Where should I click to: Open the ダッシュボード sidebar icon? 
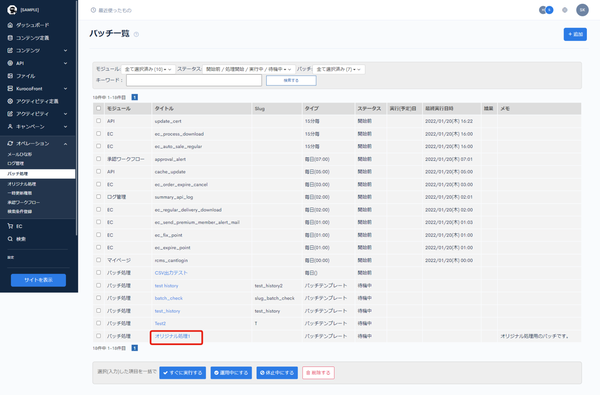point(10,25)
